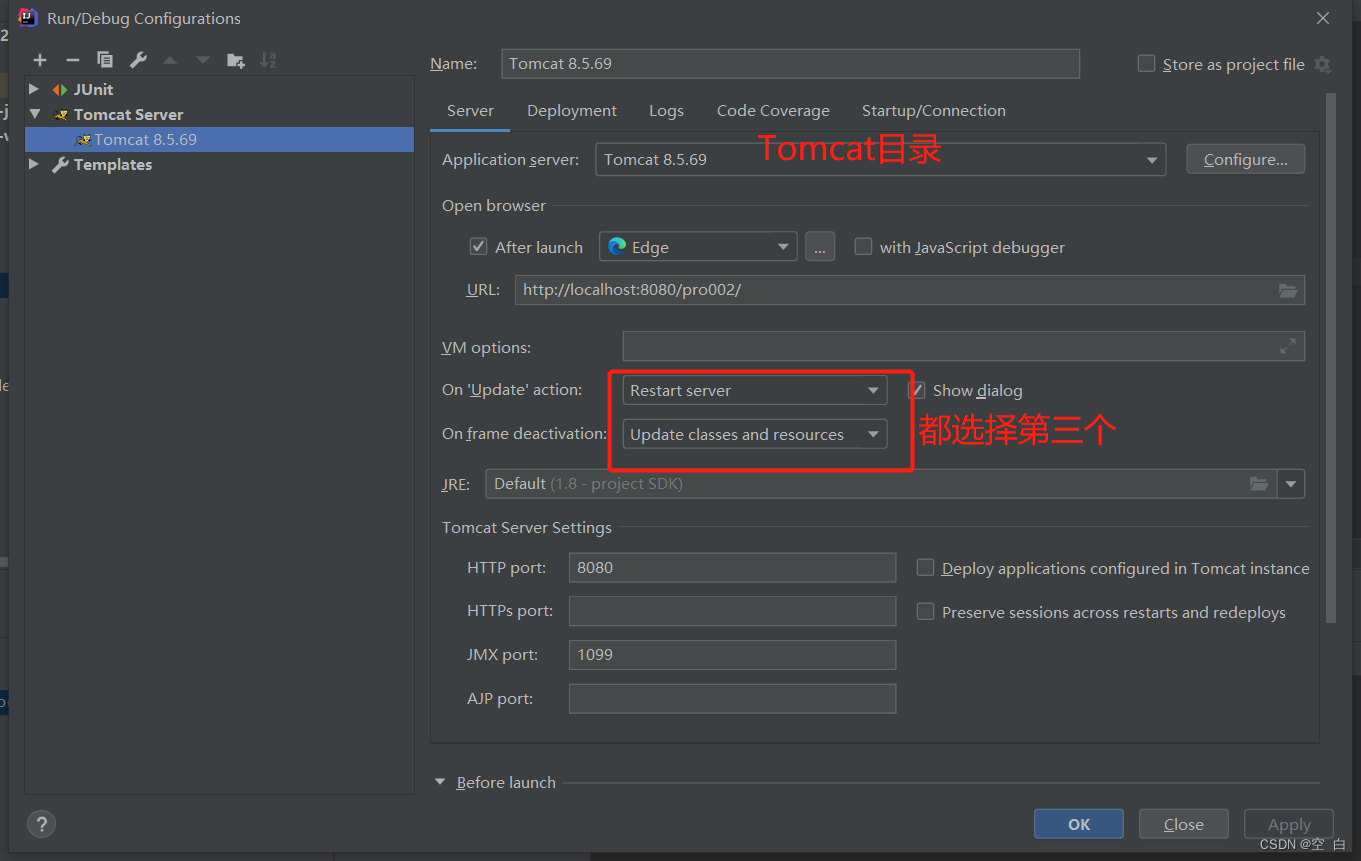Remove configuration with minus icon
Image resolution: width=1361 pixels, height=861 pixels.
(x=72, y=60)
